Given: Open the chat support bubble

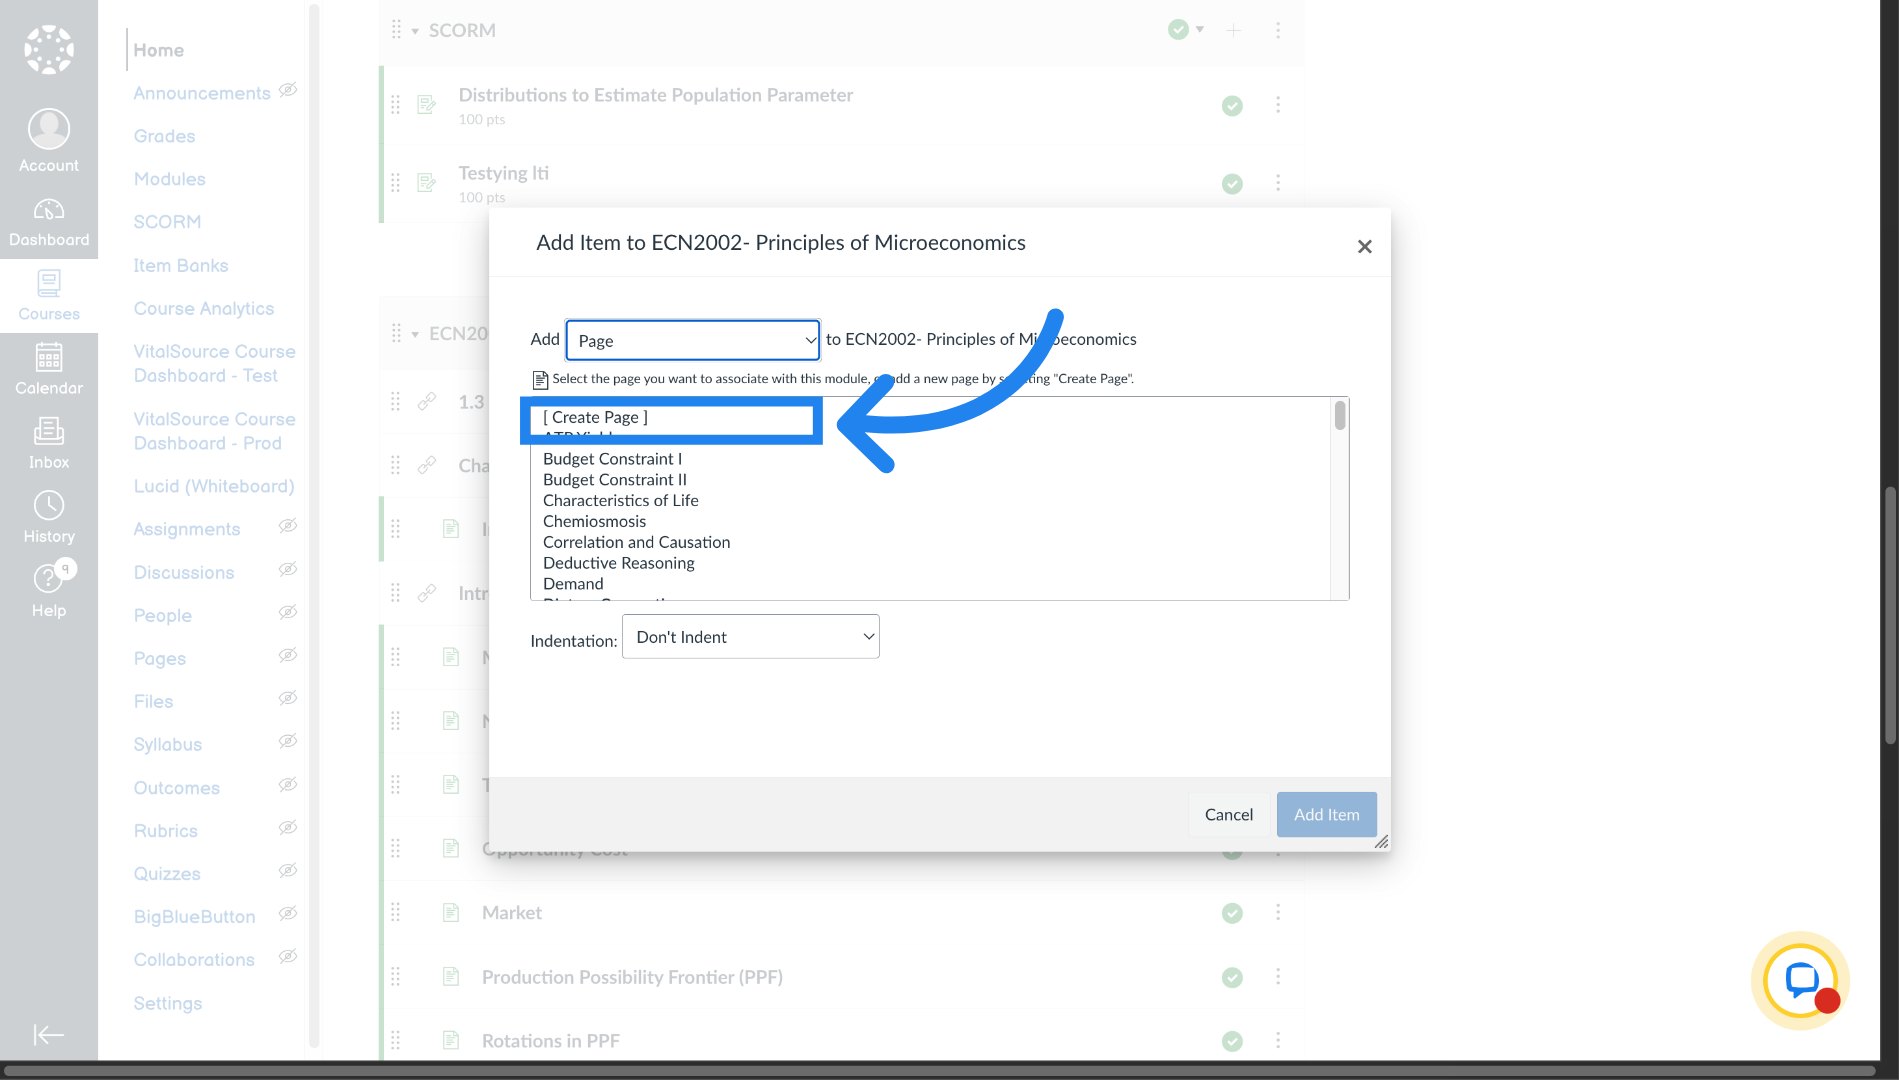Looking at the screenshot, I should 1801,981.
